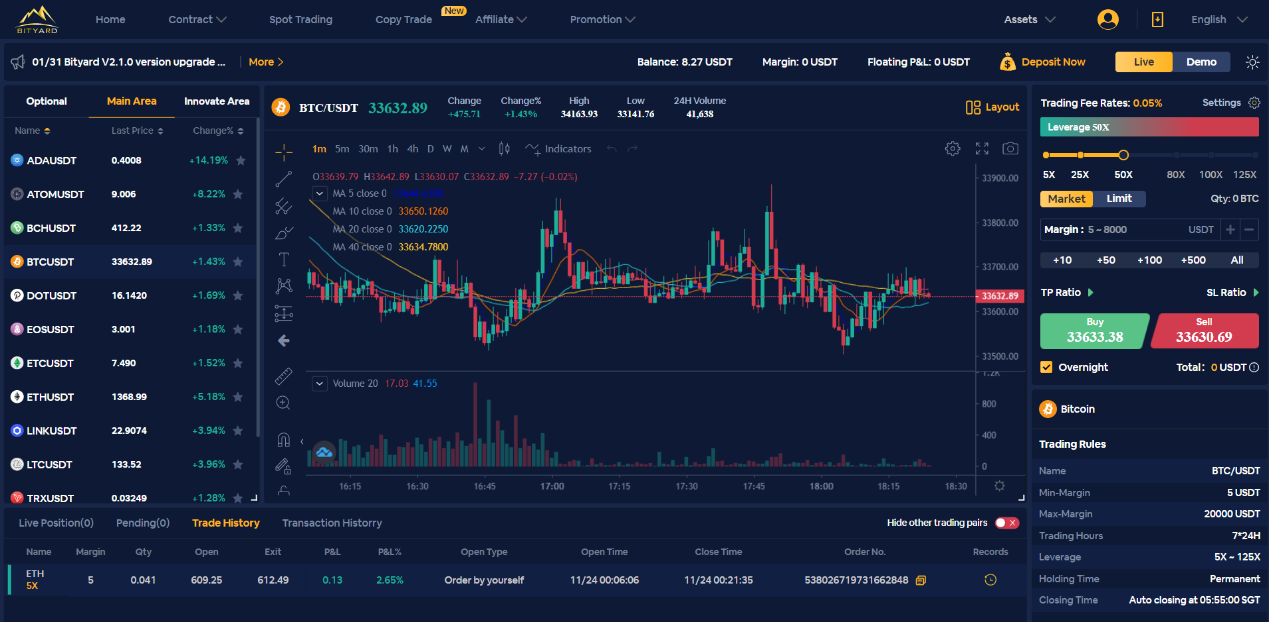Viewport: 1269px width, 622px height.
Task: Select the trend line drawing tool
Action: click(284, 179)
